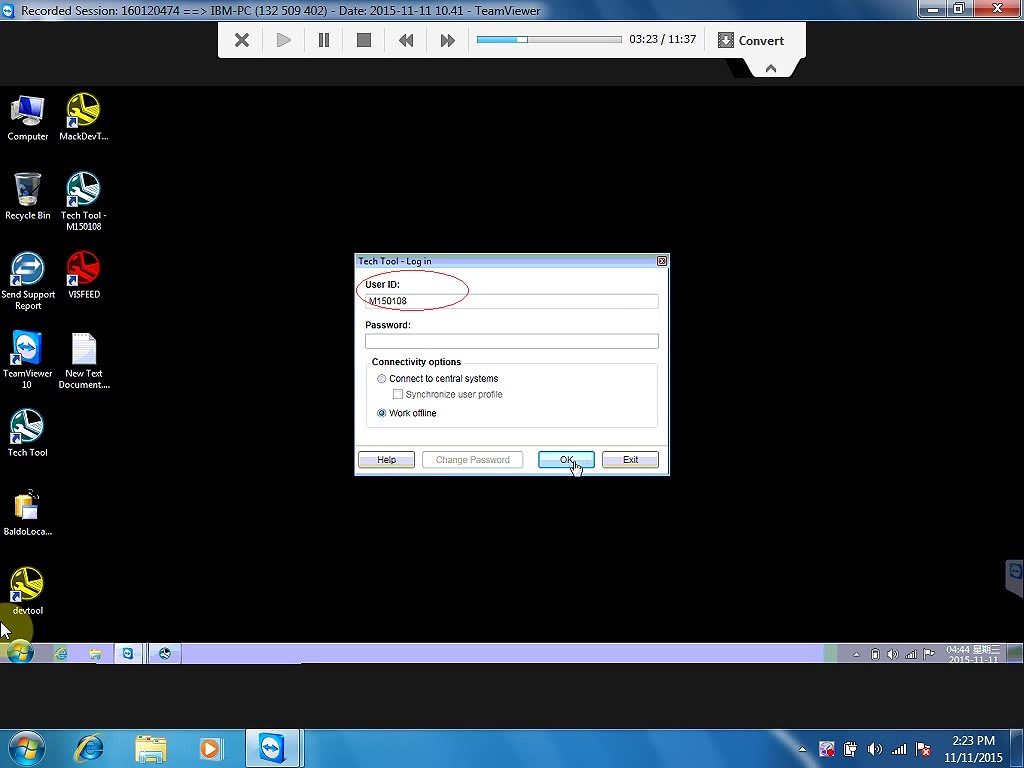
Task: Stop the recorded session playback
Action: pyautogui.click(x=364, y=40)
